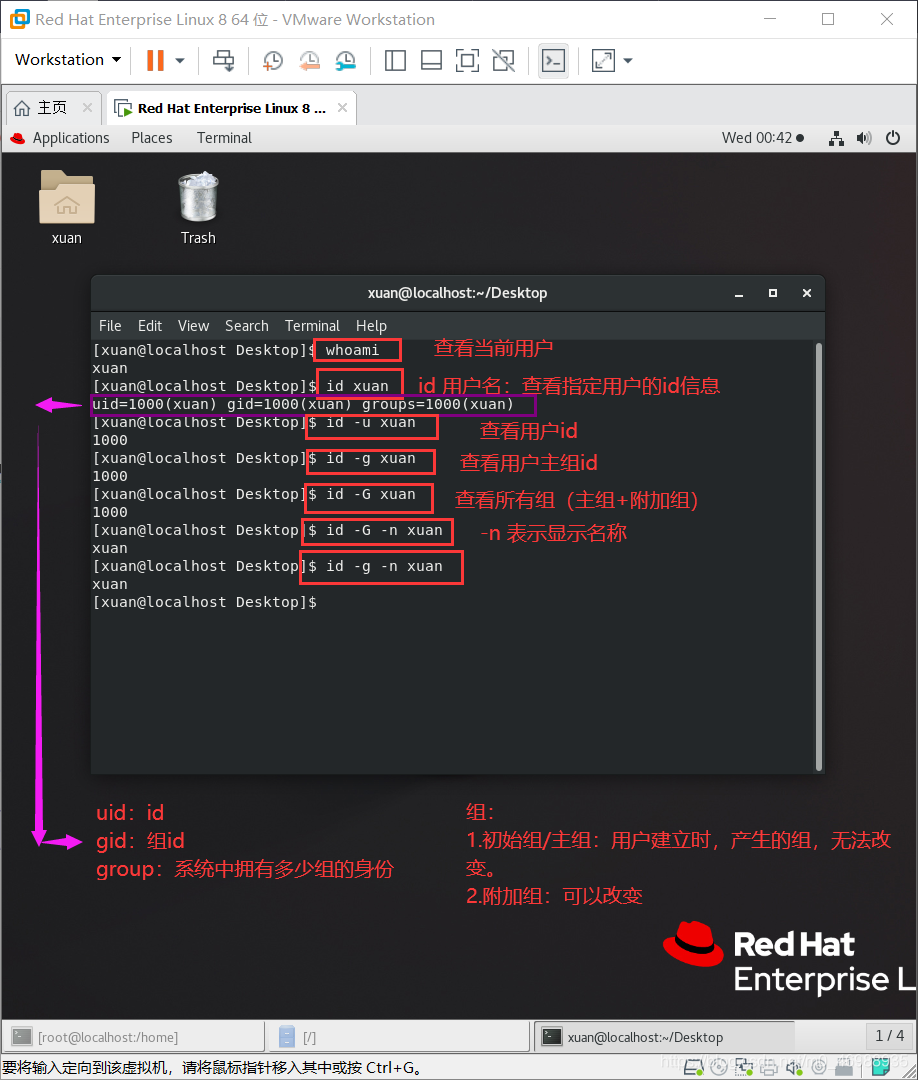Select the Trash icon on desktop

[x=198, y=207]
